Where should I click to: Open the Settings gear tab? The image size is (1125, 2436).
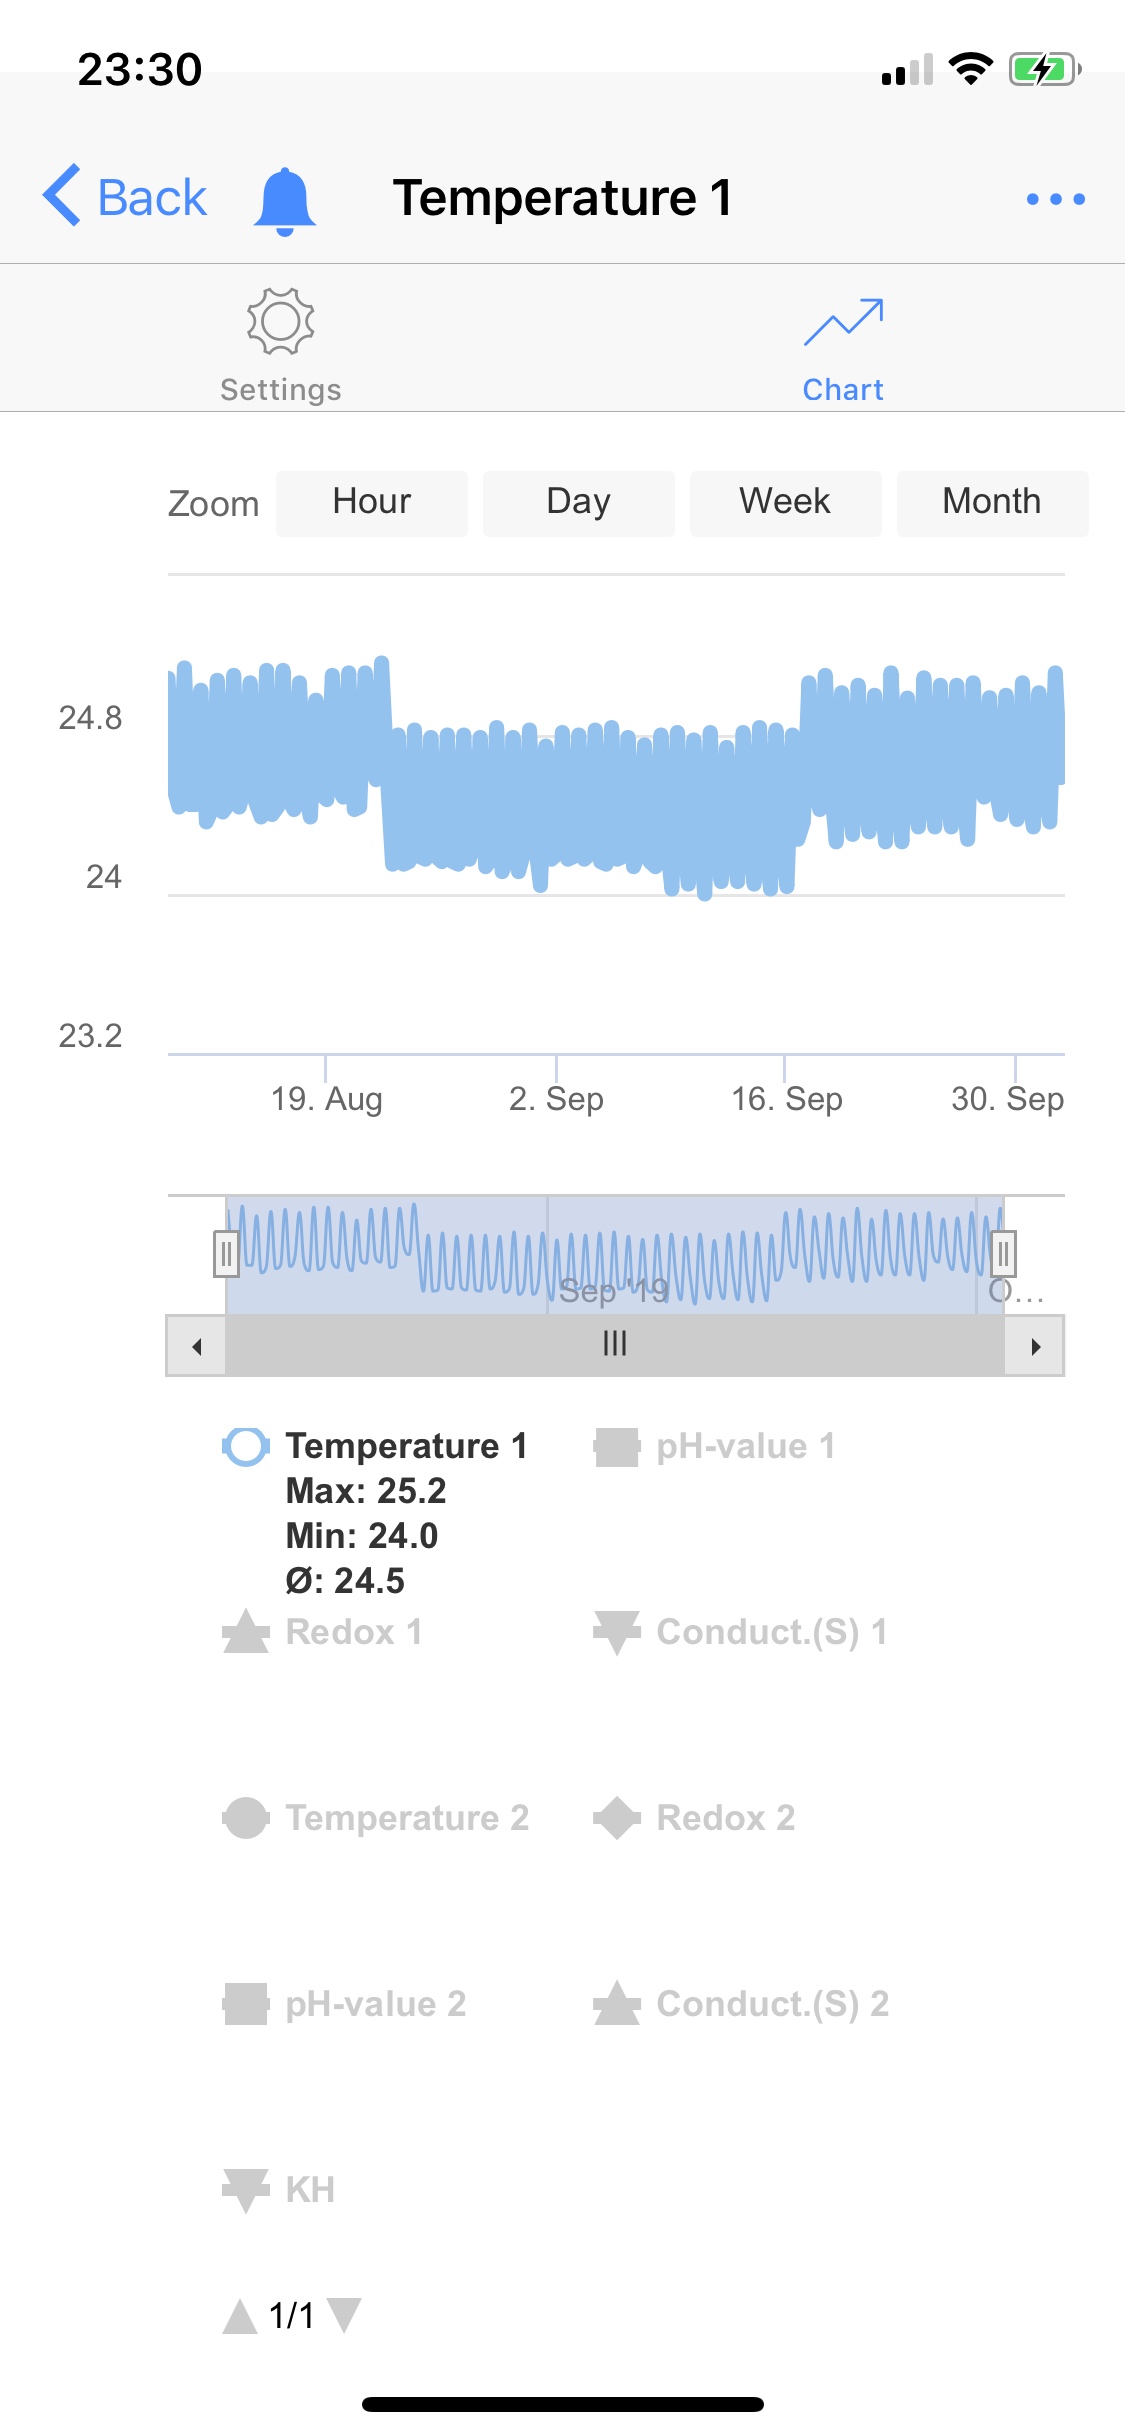(x=281, y=345)
